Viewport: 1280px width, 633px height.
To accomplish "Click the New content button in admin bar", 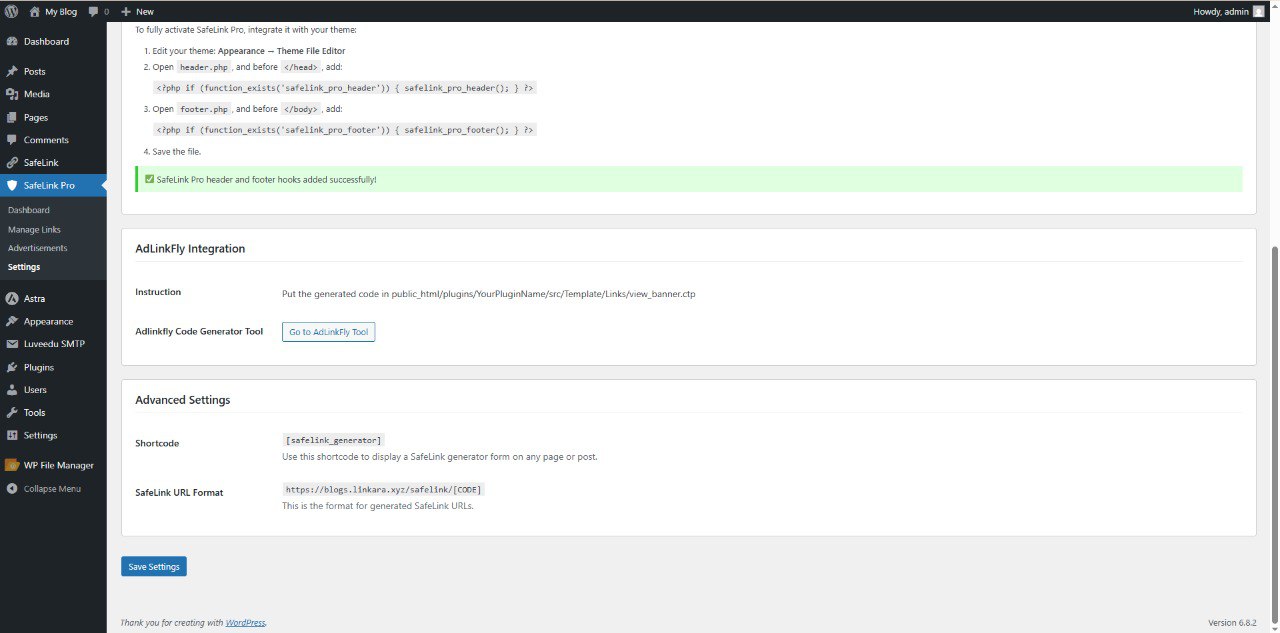I will coord(137,11).
